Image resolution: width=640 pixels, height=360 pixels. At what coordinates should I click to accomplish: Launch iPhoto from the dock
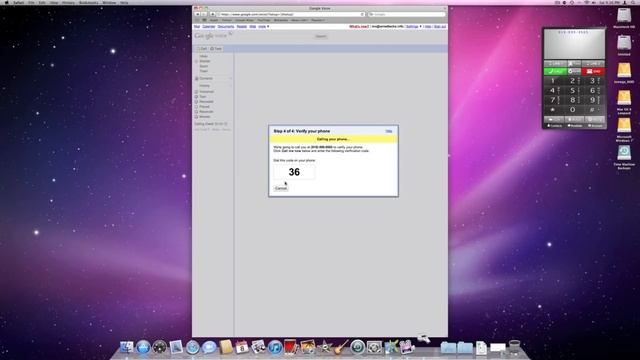(x=308, y=347)
